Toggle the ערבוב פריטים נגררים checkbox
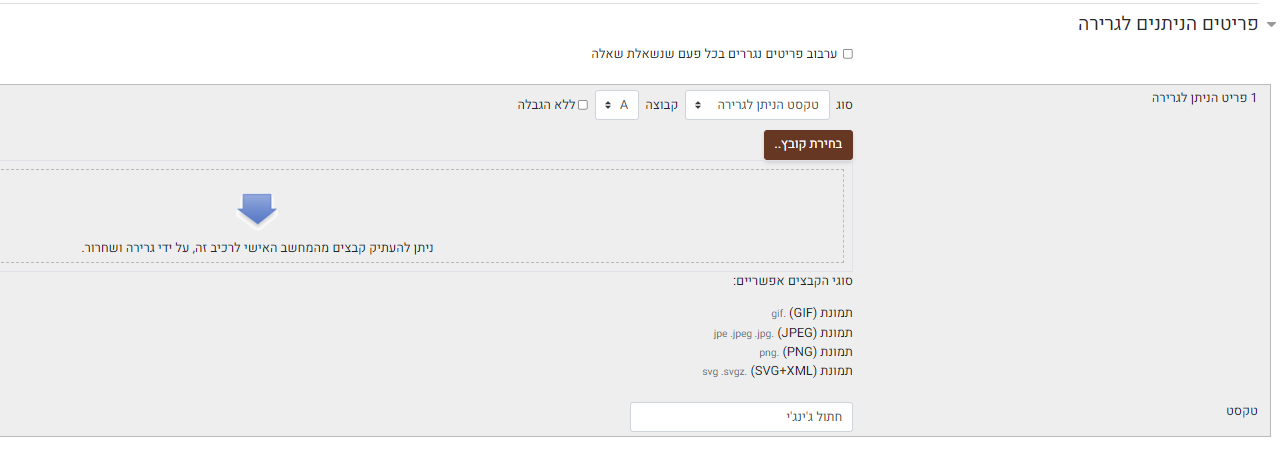This screenshot has width=1283, height=450. [x=848, y=54]
